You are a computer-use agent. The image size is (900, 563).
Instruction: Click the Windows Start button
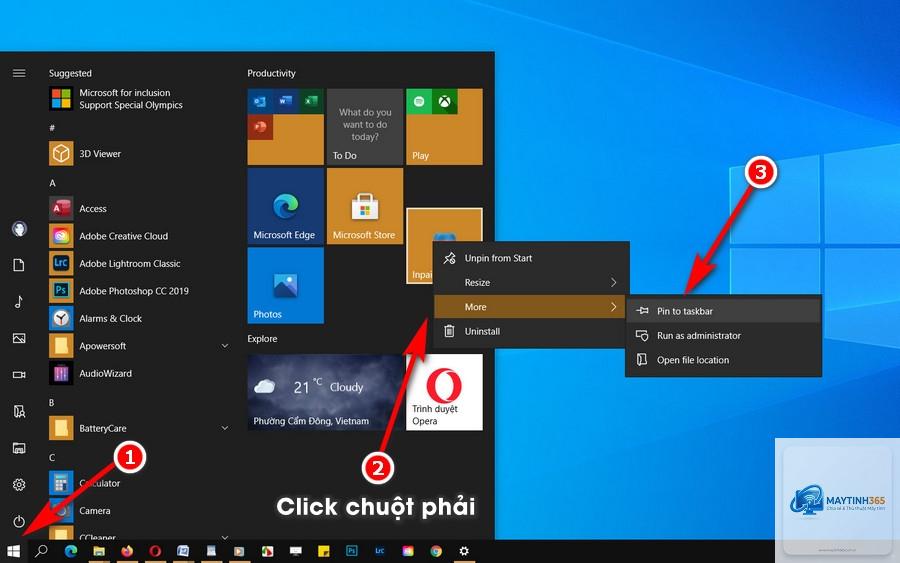point(13,552)
